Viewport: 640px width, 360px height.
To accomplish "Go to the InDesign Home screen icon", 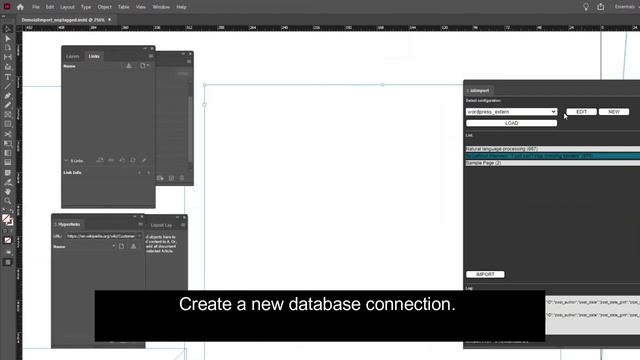I will pyautogui.click(x=20, y=7).
